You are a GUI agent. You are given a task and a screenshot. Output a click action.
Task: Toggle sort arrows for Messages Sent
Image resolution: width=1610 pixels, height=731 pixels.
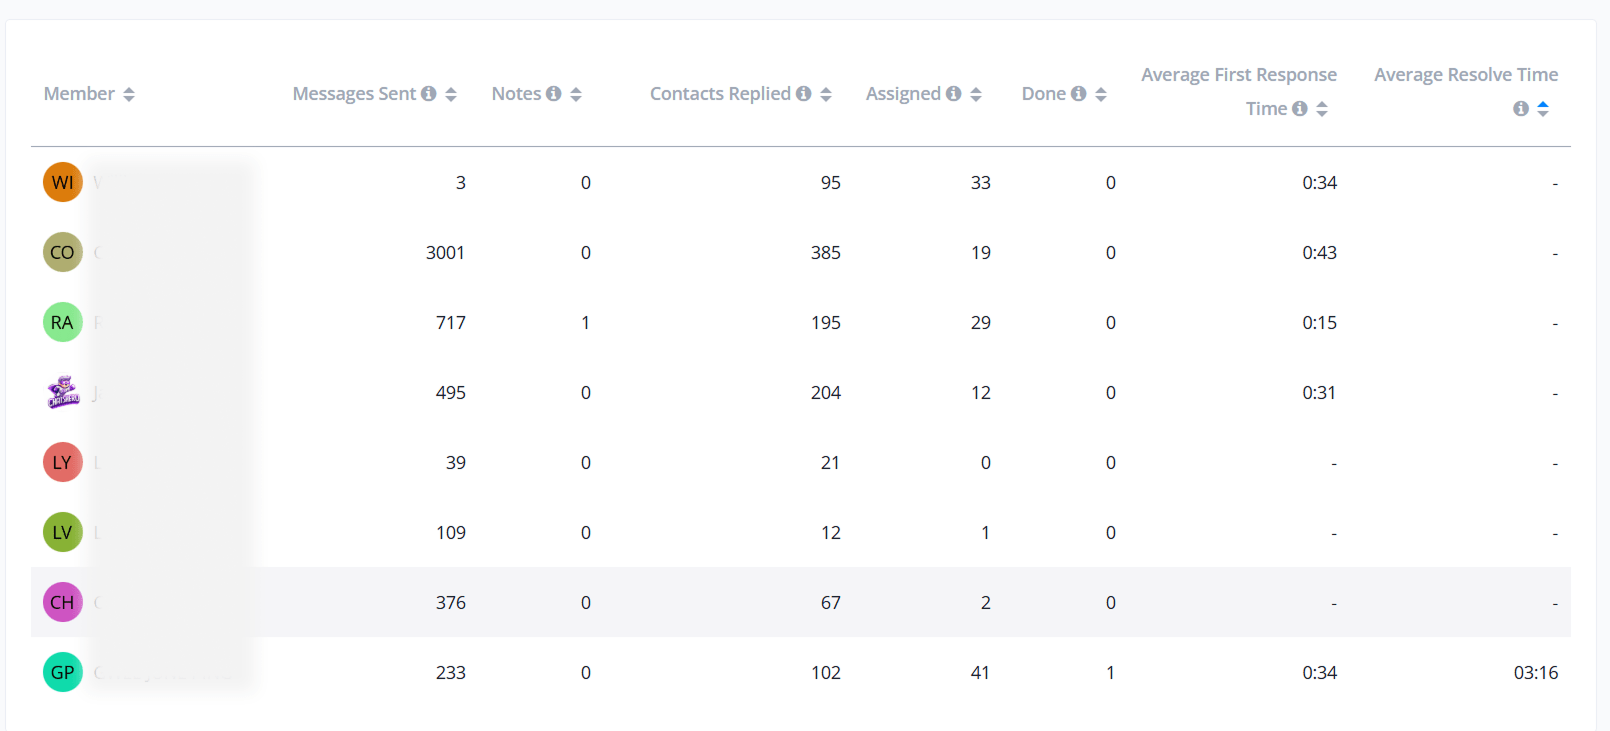451,94
